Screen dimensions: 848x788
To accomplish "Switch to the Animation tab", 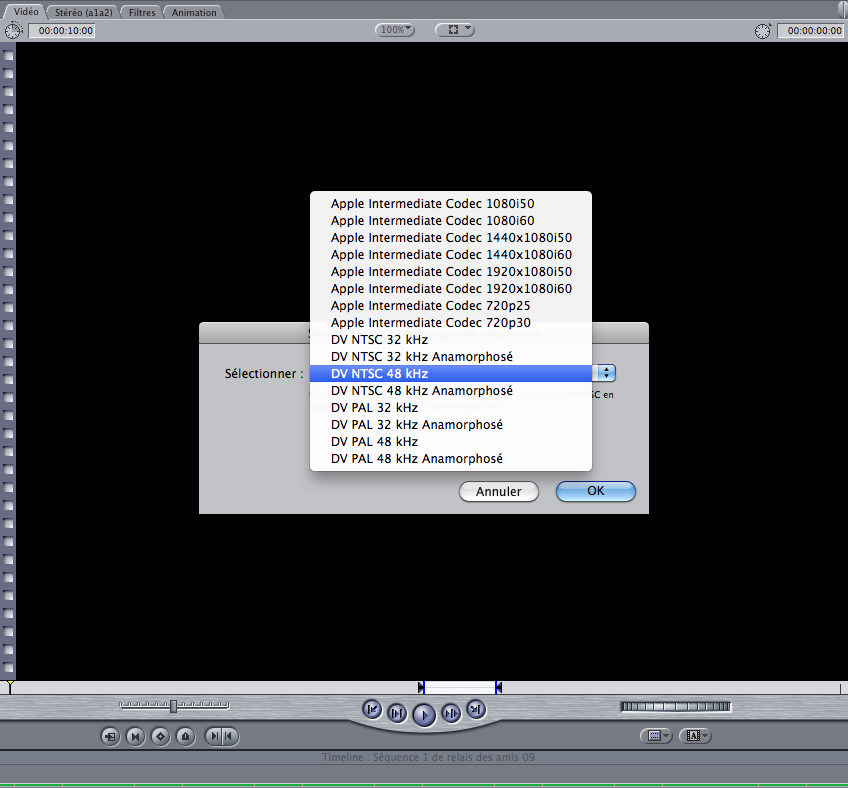I will pyautogui.click(x=194, y=12).
